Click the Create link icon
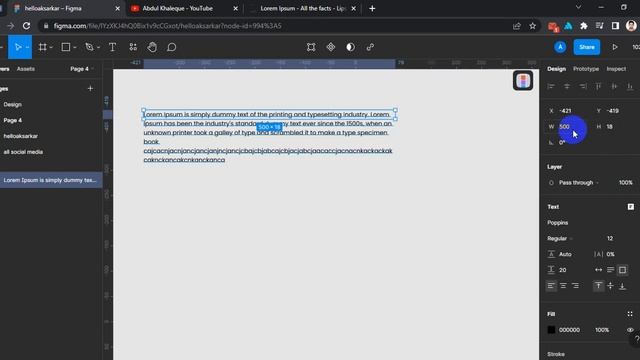Screen dimensions: 640x360 click(x=370, y=47)
